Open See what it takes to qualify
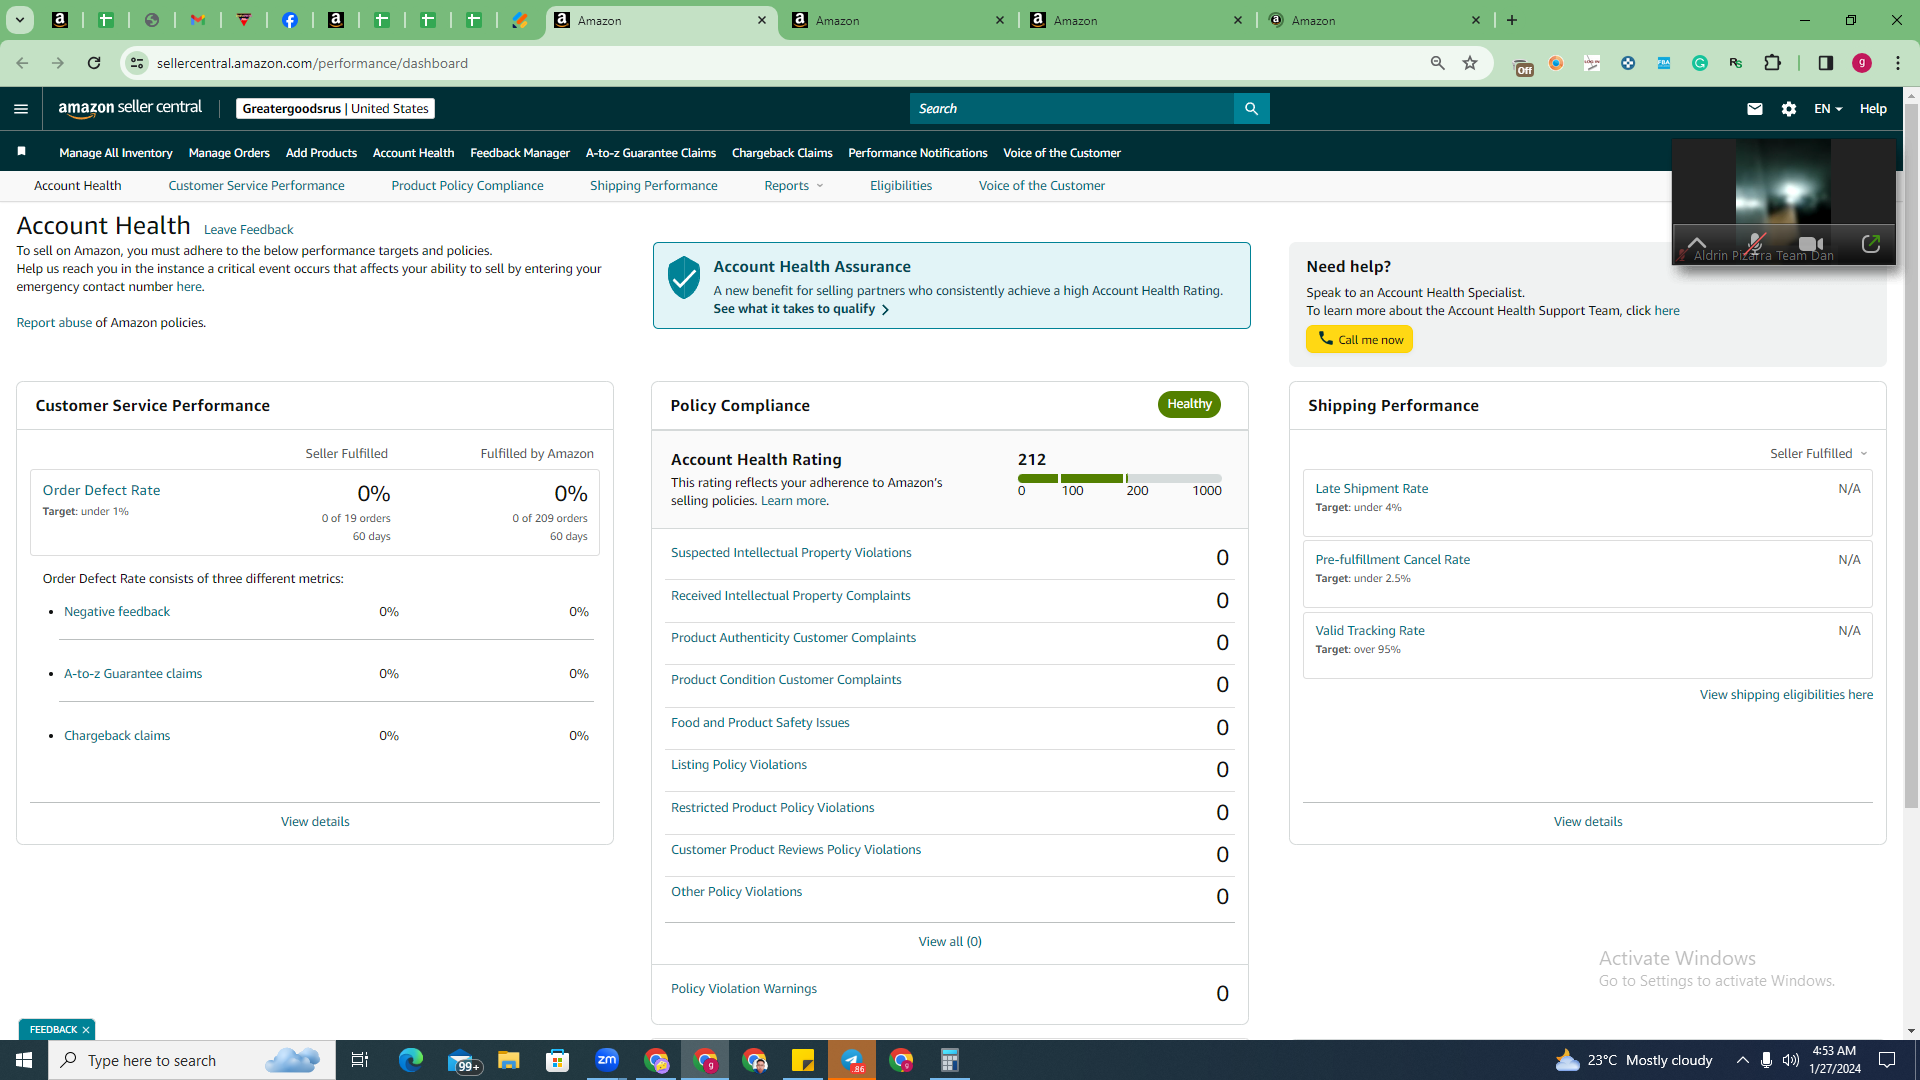This screenshot has width=1920, height=1080. (801, 309)
